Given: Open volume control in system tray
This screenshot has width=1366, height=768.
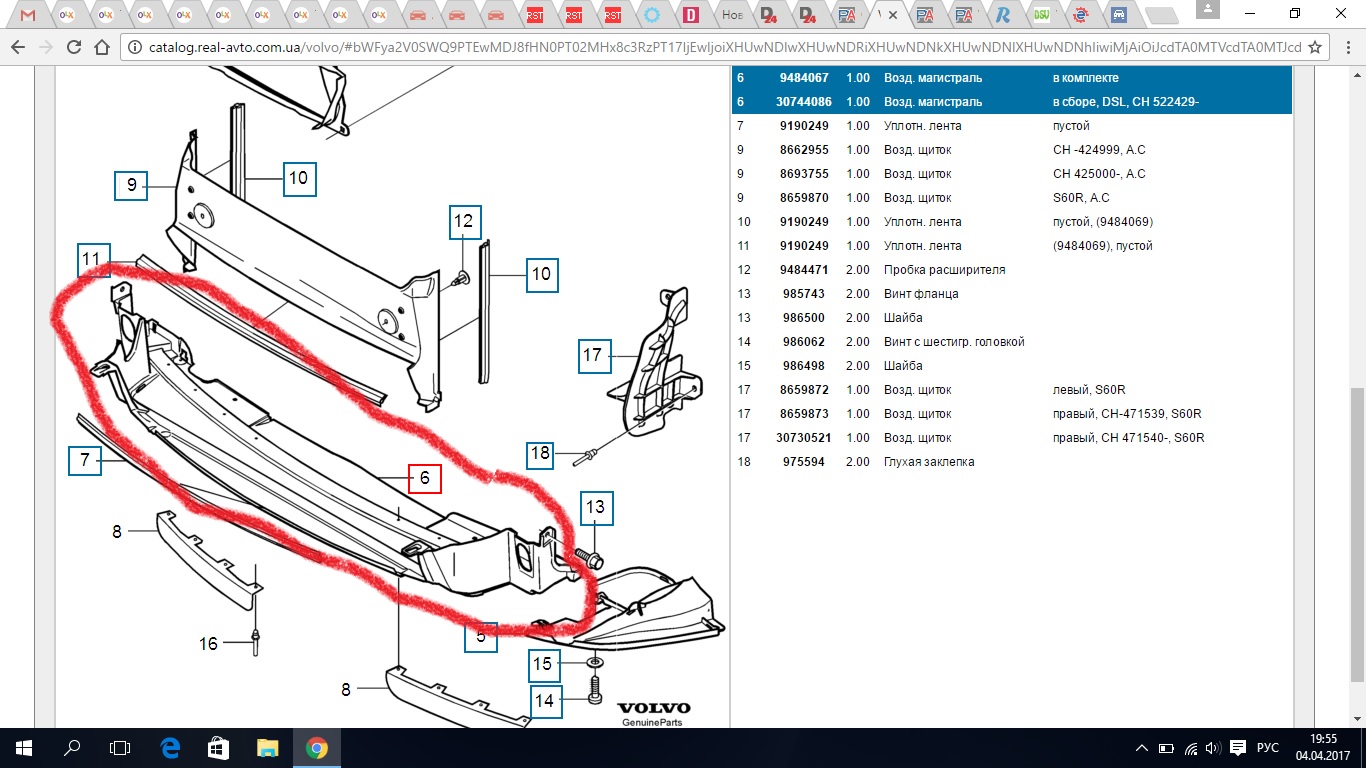Looking at the screenshot, I should [x=1211, y=748].
